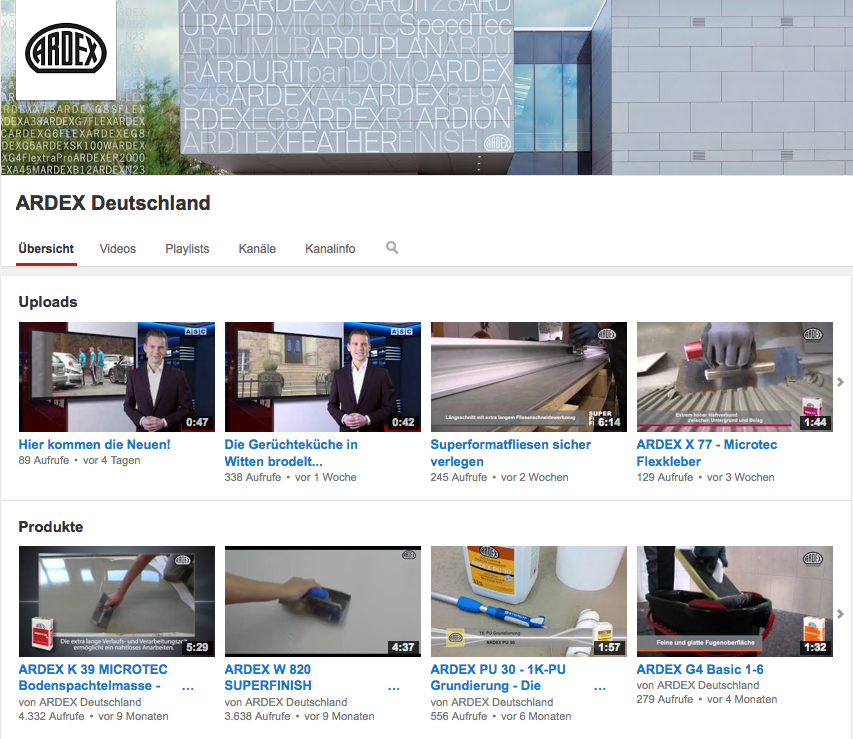Open the Playlists tab
Image resolution: width=853 pixels, height=739 pixels.
pyautogui.click(x=187, y=249)
